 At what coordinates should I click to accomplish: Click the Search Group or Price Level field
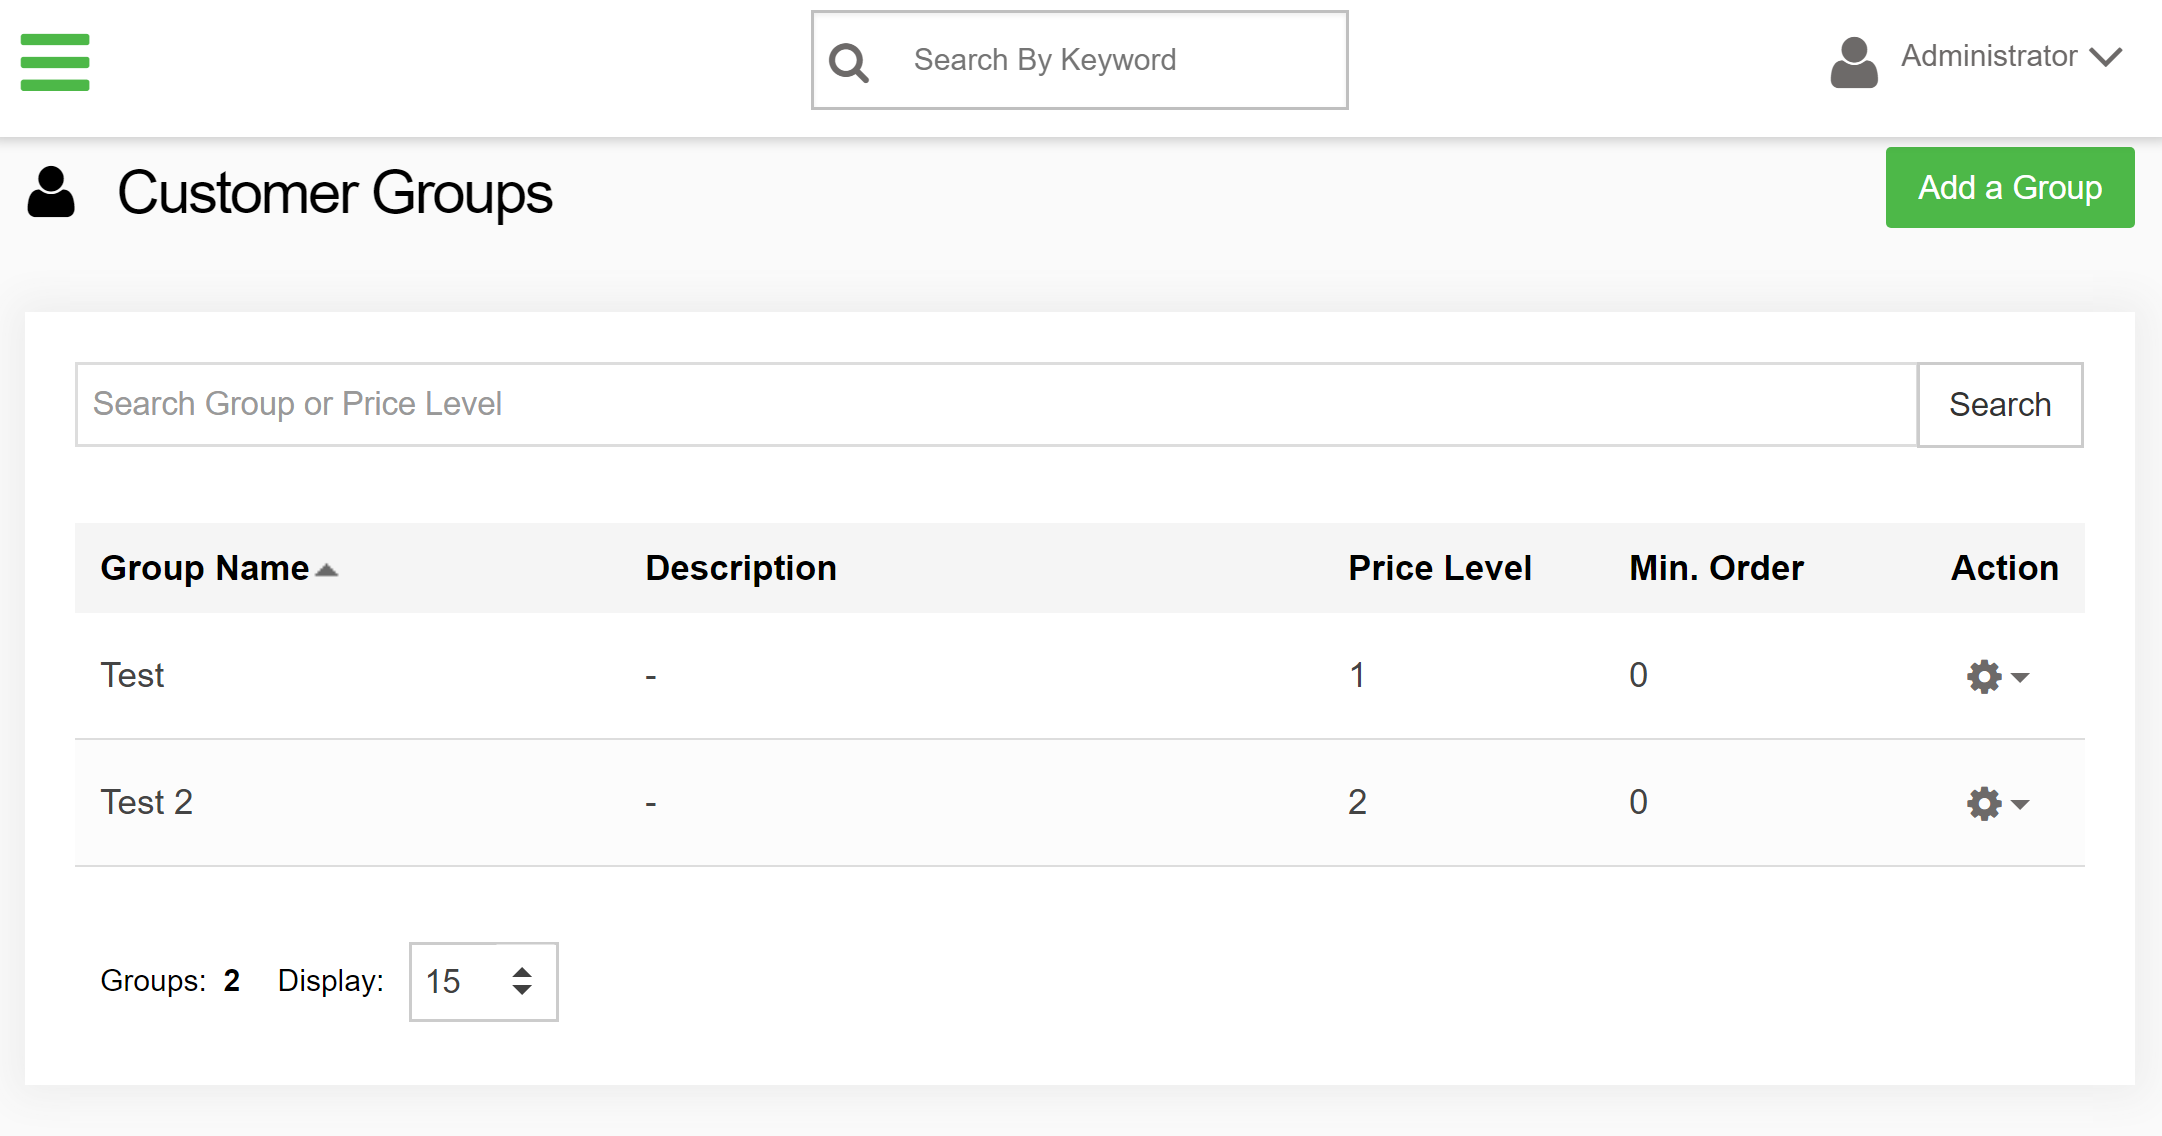tap(700, 404)
